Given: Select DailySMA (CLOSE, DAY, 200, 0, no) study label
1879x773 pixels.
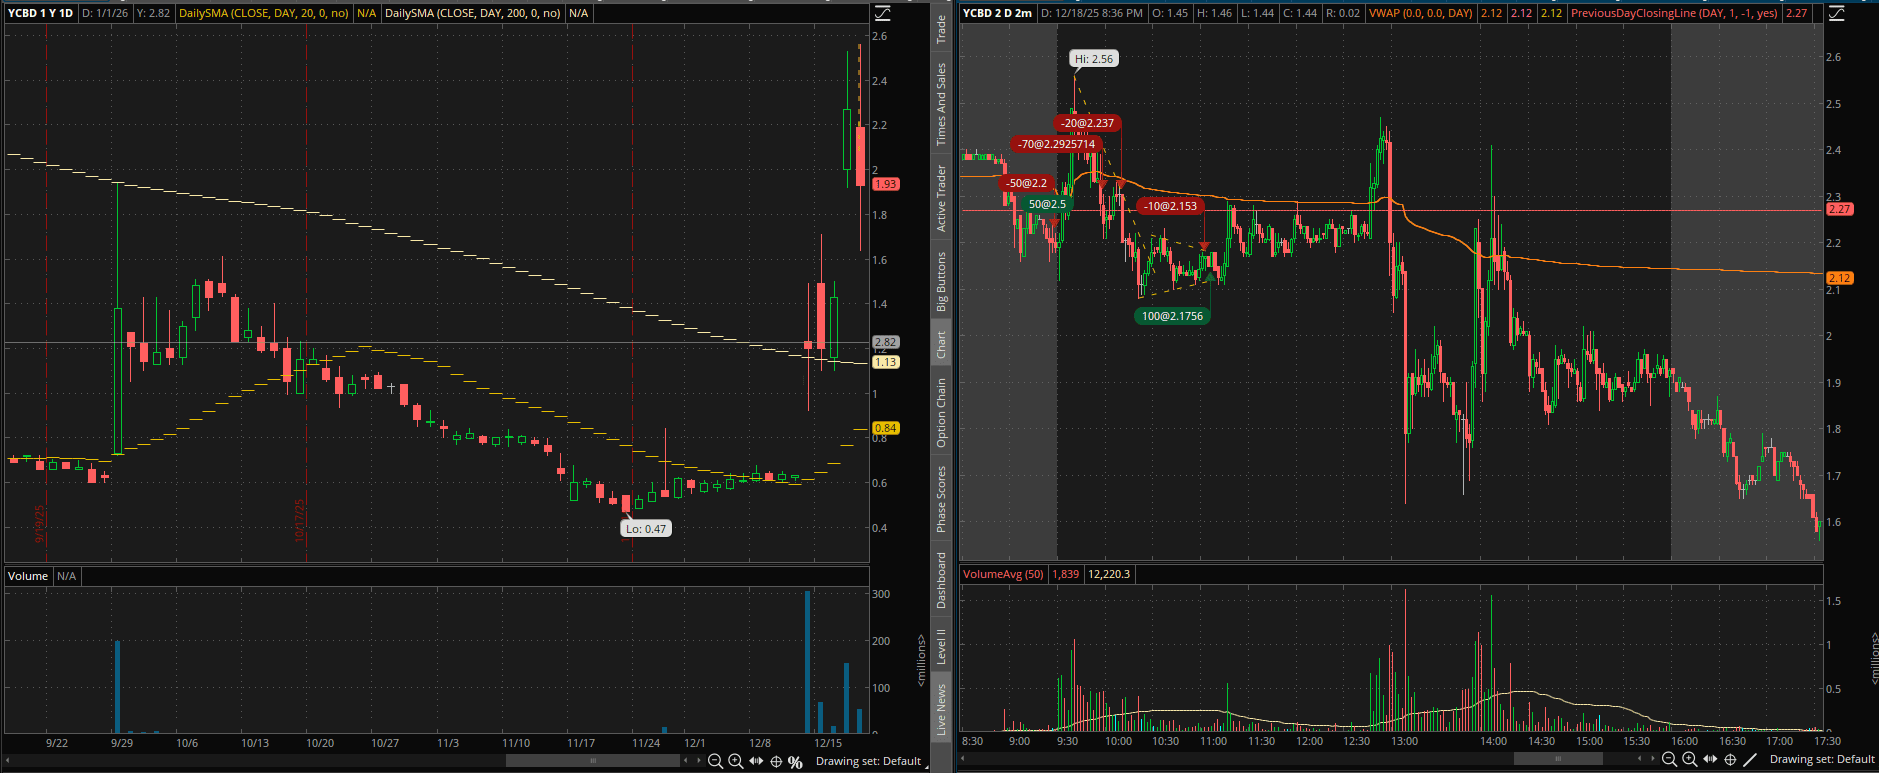Looking at the screenshot, I should tap(473, 13).
